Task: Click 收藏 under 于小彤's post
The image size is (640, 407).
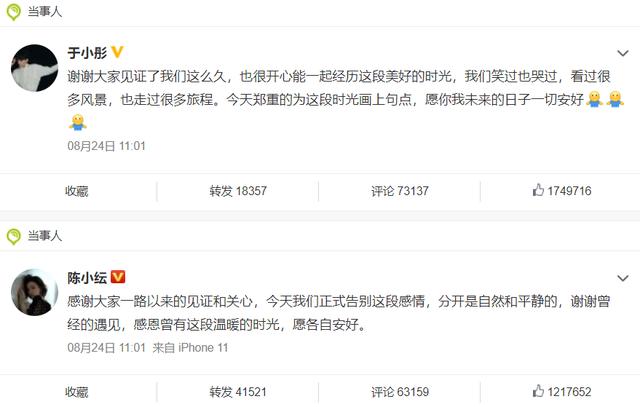Action: point(77,191)
